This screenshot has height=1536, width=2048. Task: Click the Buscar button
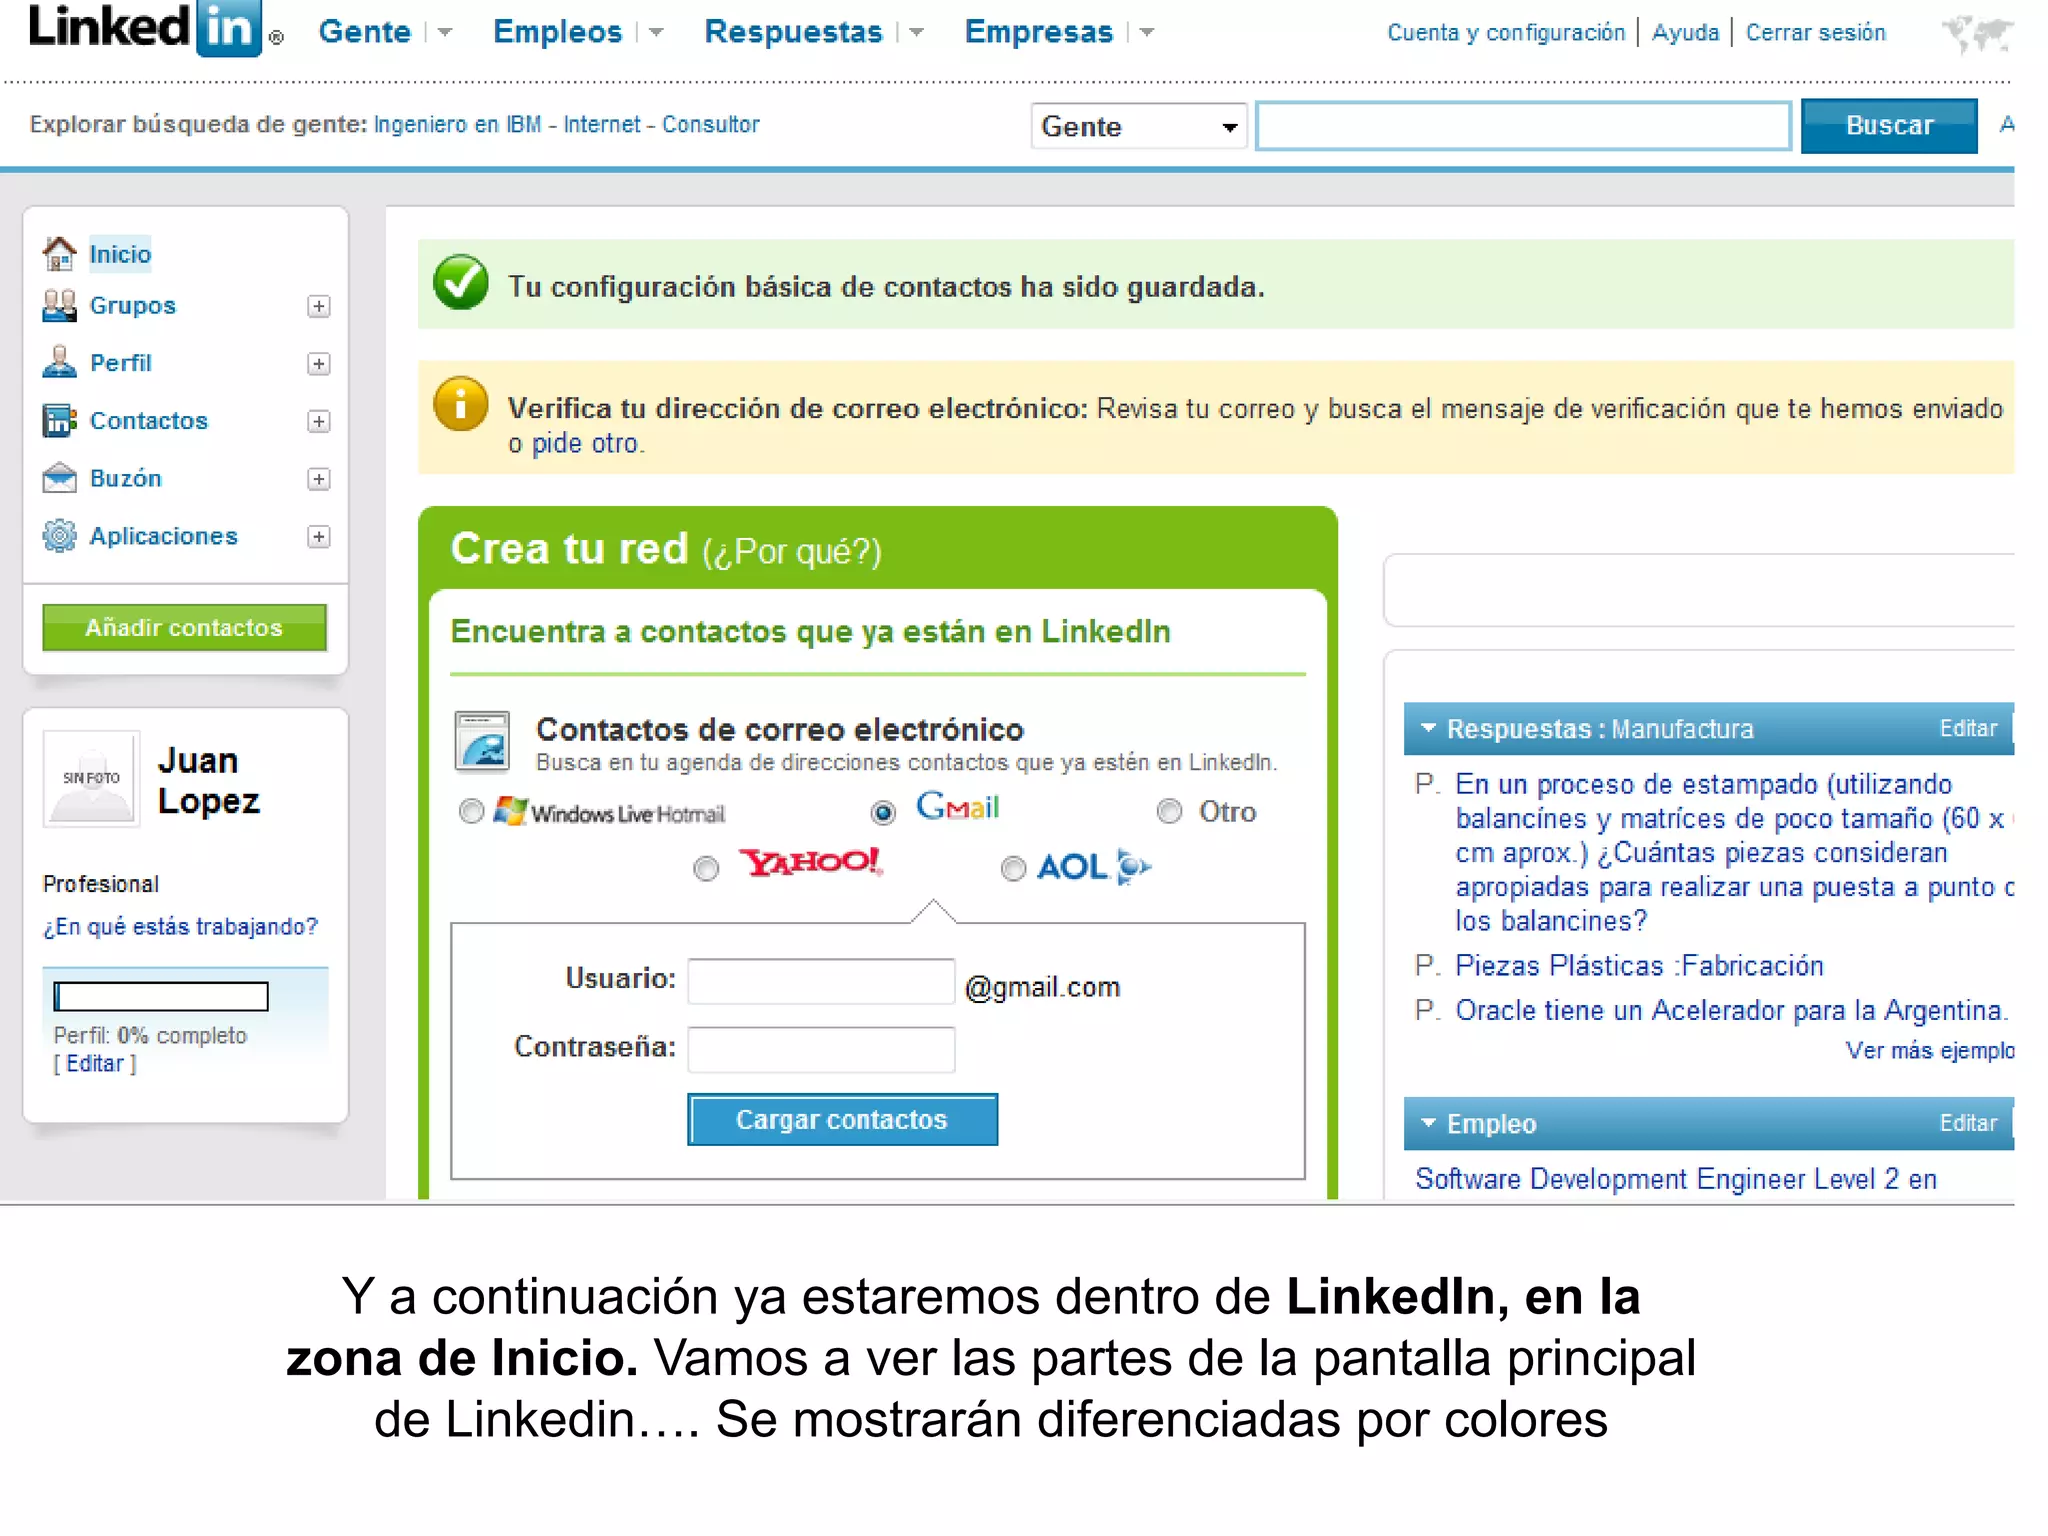tap(1889, 126)
